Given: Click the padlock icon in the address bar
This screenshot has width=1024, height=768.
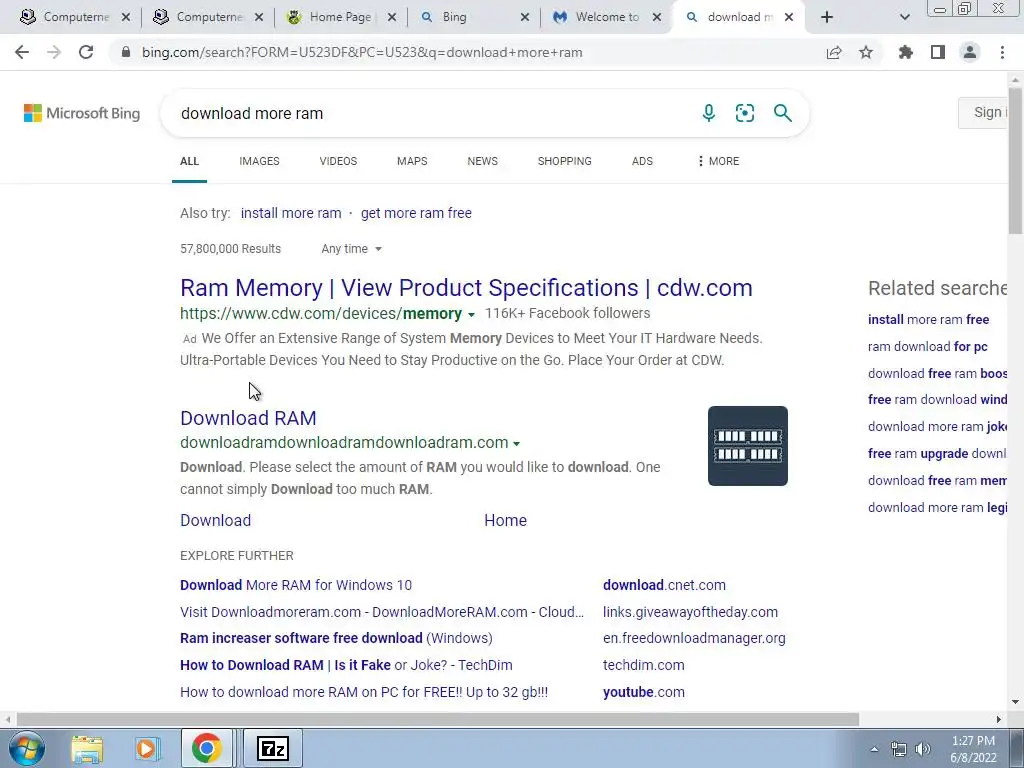Looking at the screenshot, I should tap(126, 52).
